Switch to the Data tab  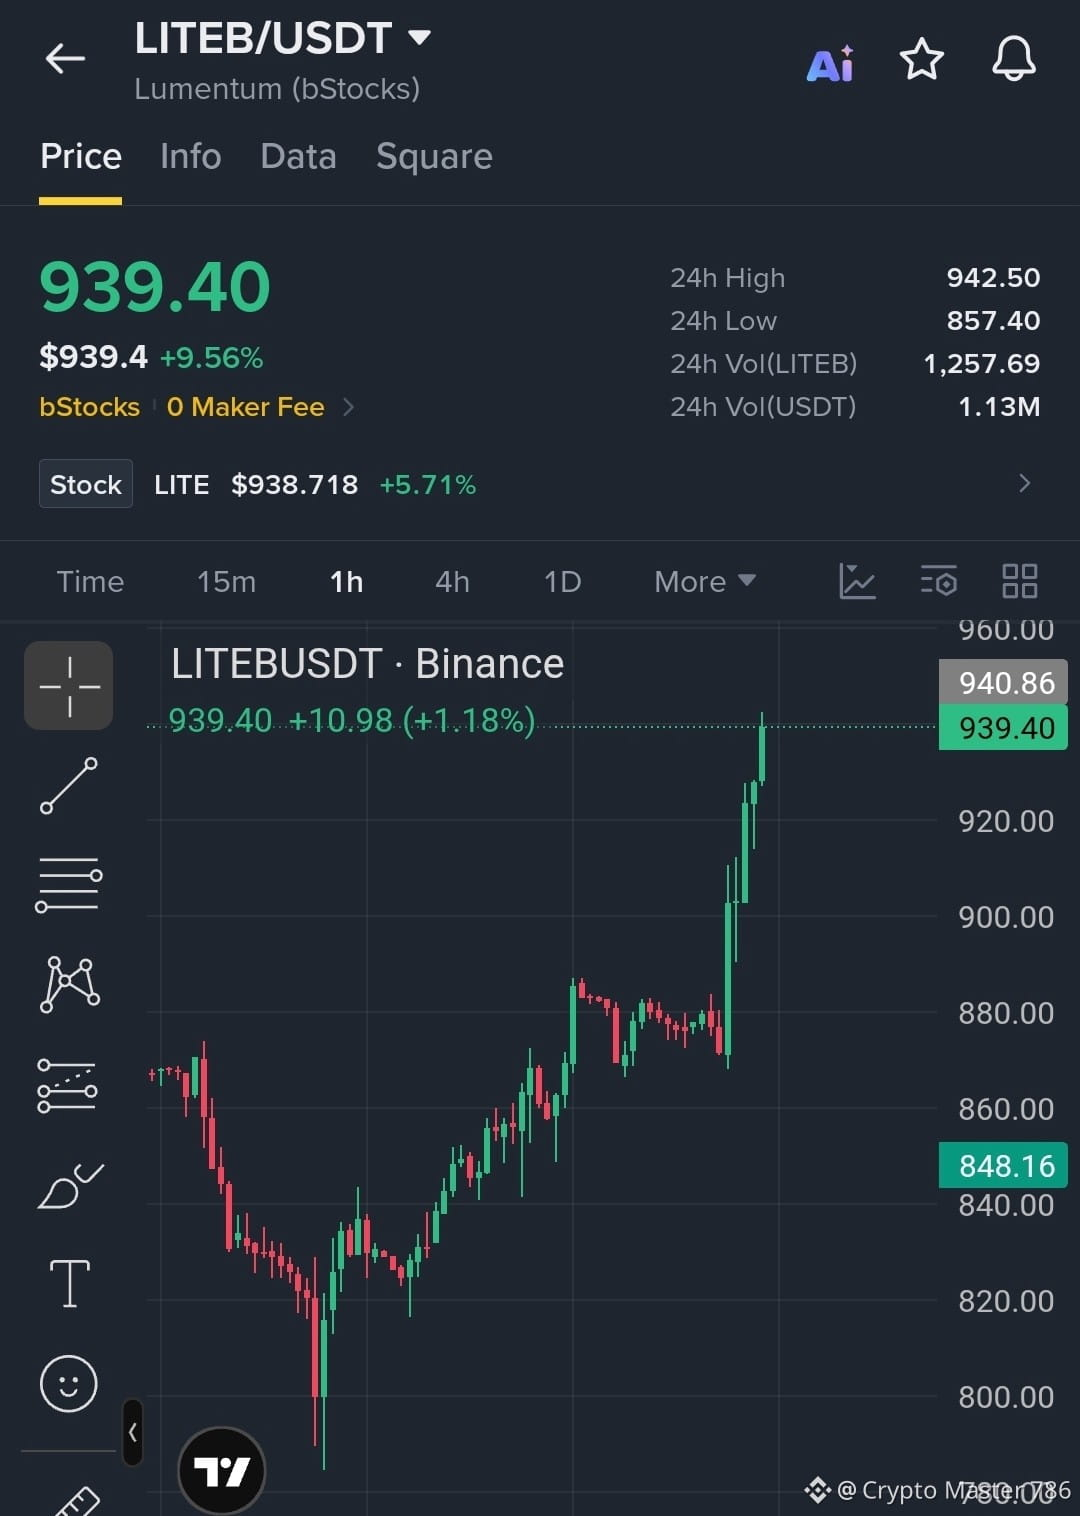pos(298,157)
